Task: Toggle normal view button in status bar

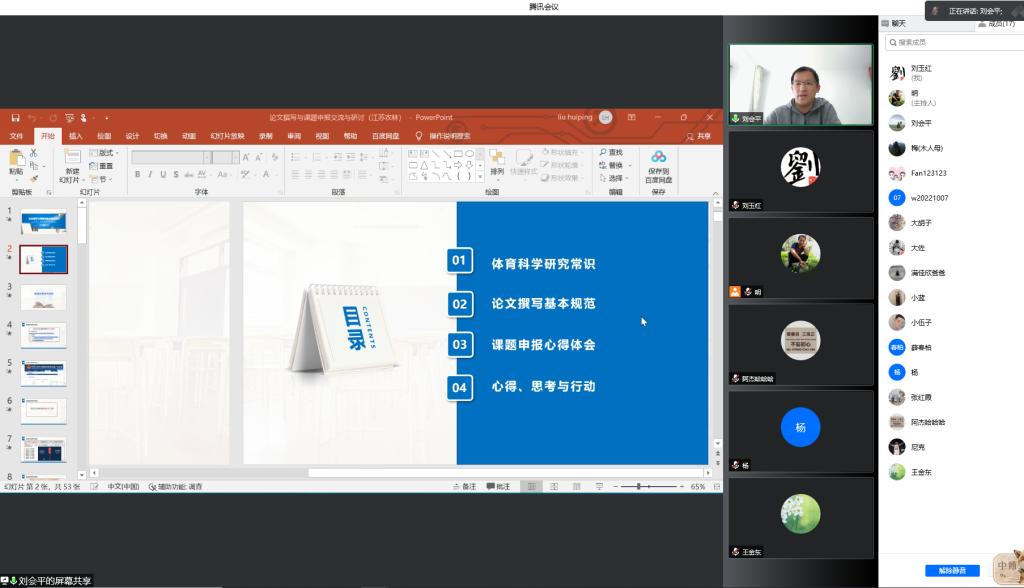Action: (532, 487)
